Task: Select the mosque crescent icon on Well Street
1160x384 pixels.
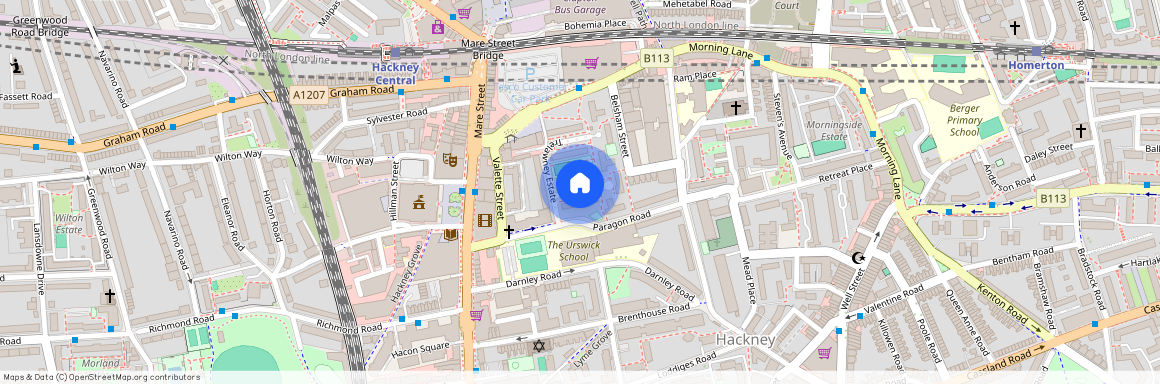Action: point(858,258)
